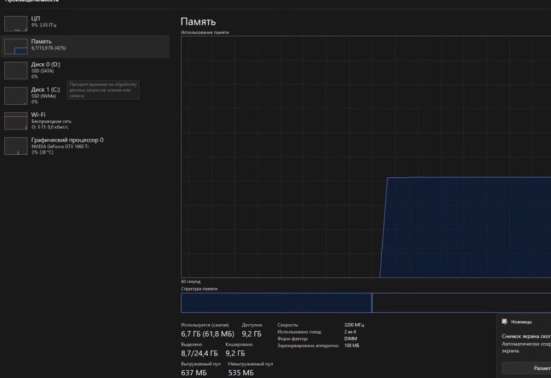Select the Wi-Fi performance item
The height and width of the screenshot is (378, 551).
(84, 120)
